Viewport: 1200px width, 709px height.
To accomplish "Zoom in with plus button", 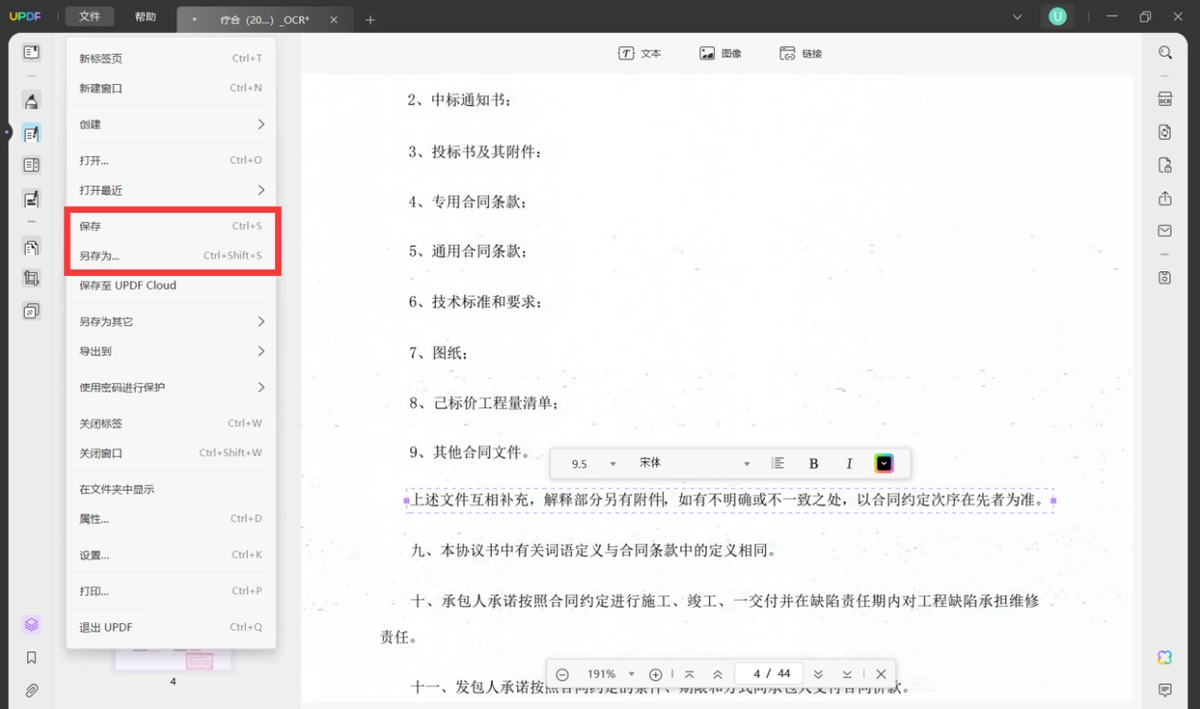I will pos(656,674).
